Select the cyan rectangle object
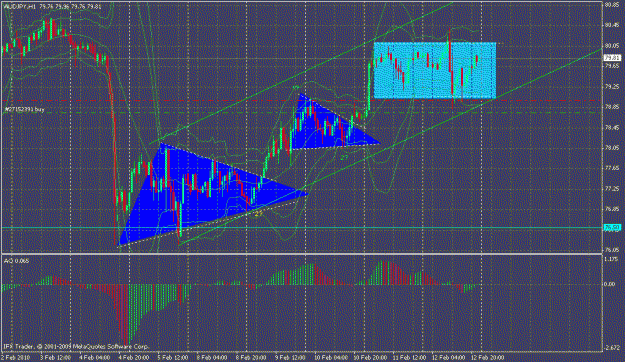 pos(434,70)
